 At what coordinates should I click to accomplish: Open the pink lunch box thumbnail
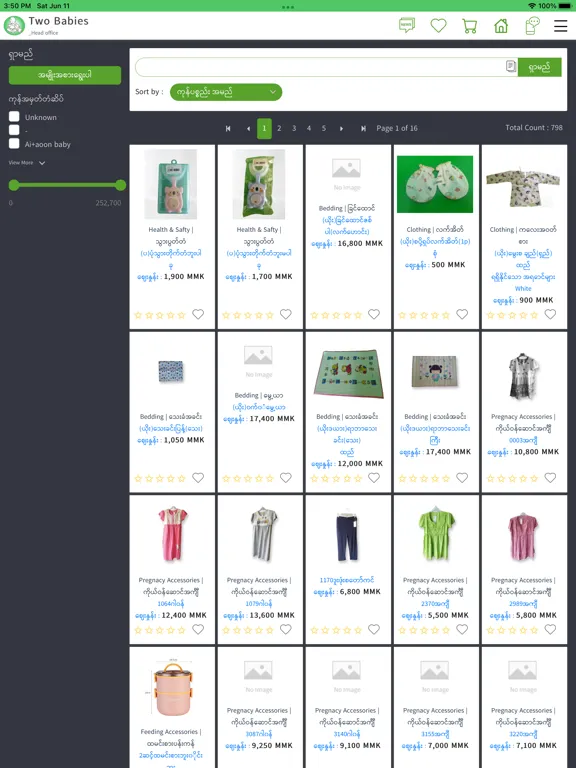click(171, 688)
